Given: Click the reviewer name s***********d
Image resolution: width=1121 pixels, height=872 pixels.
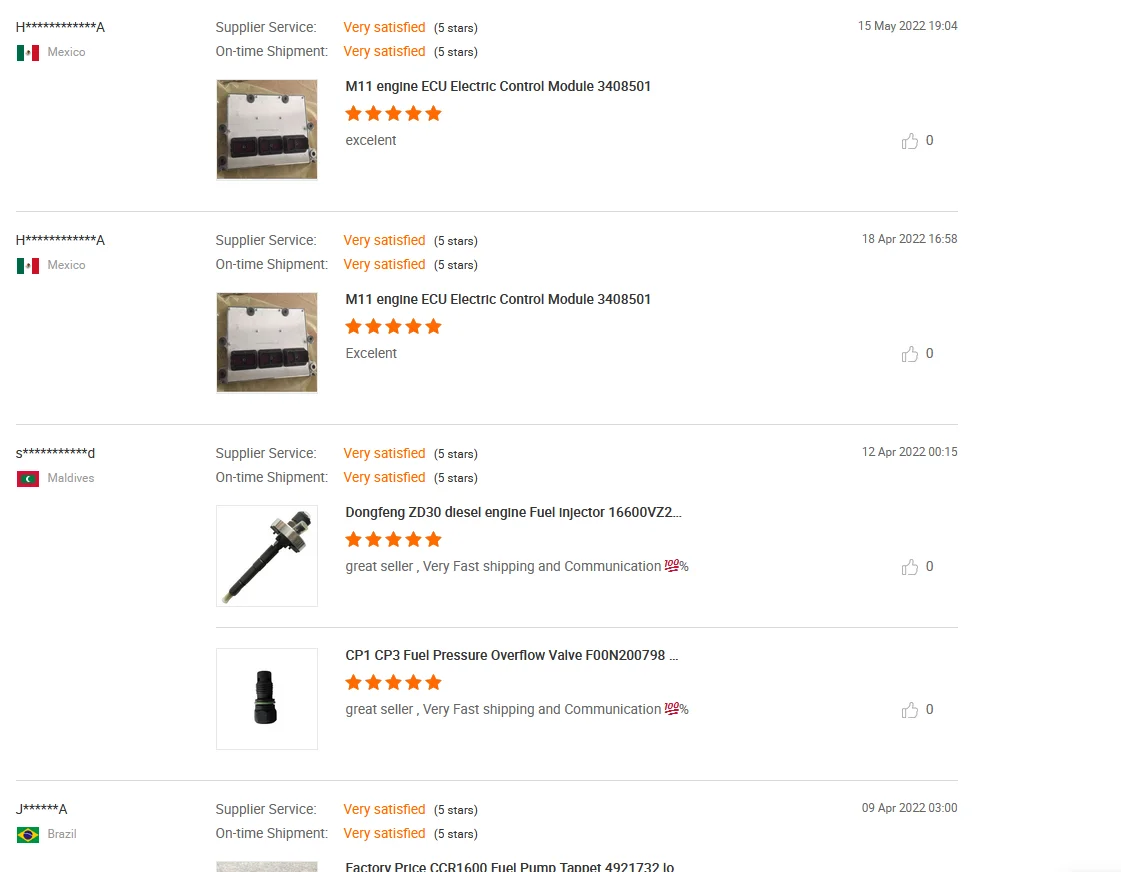Looking at the screenshot, I should (x=56, y=454).
